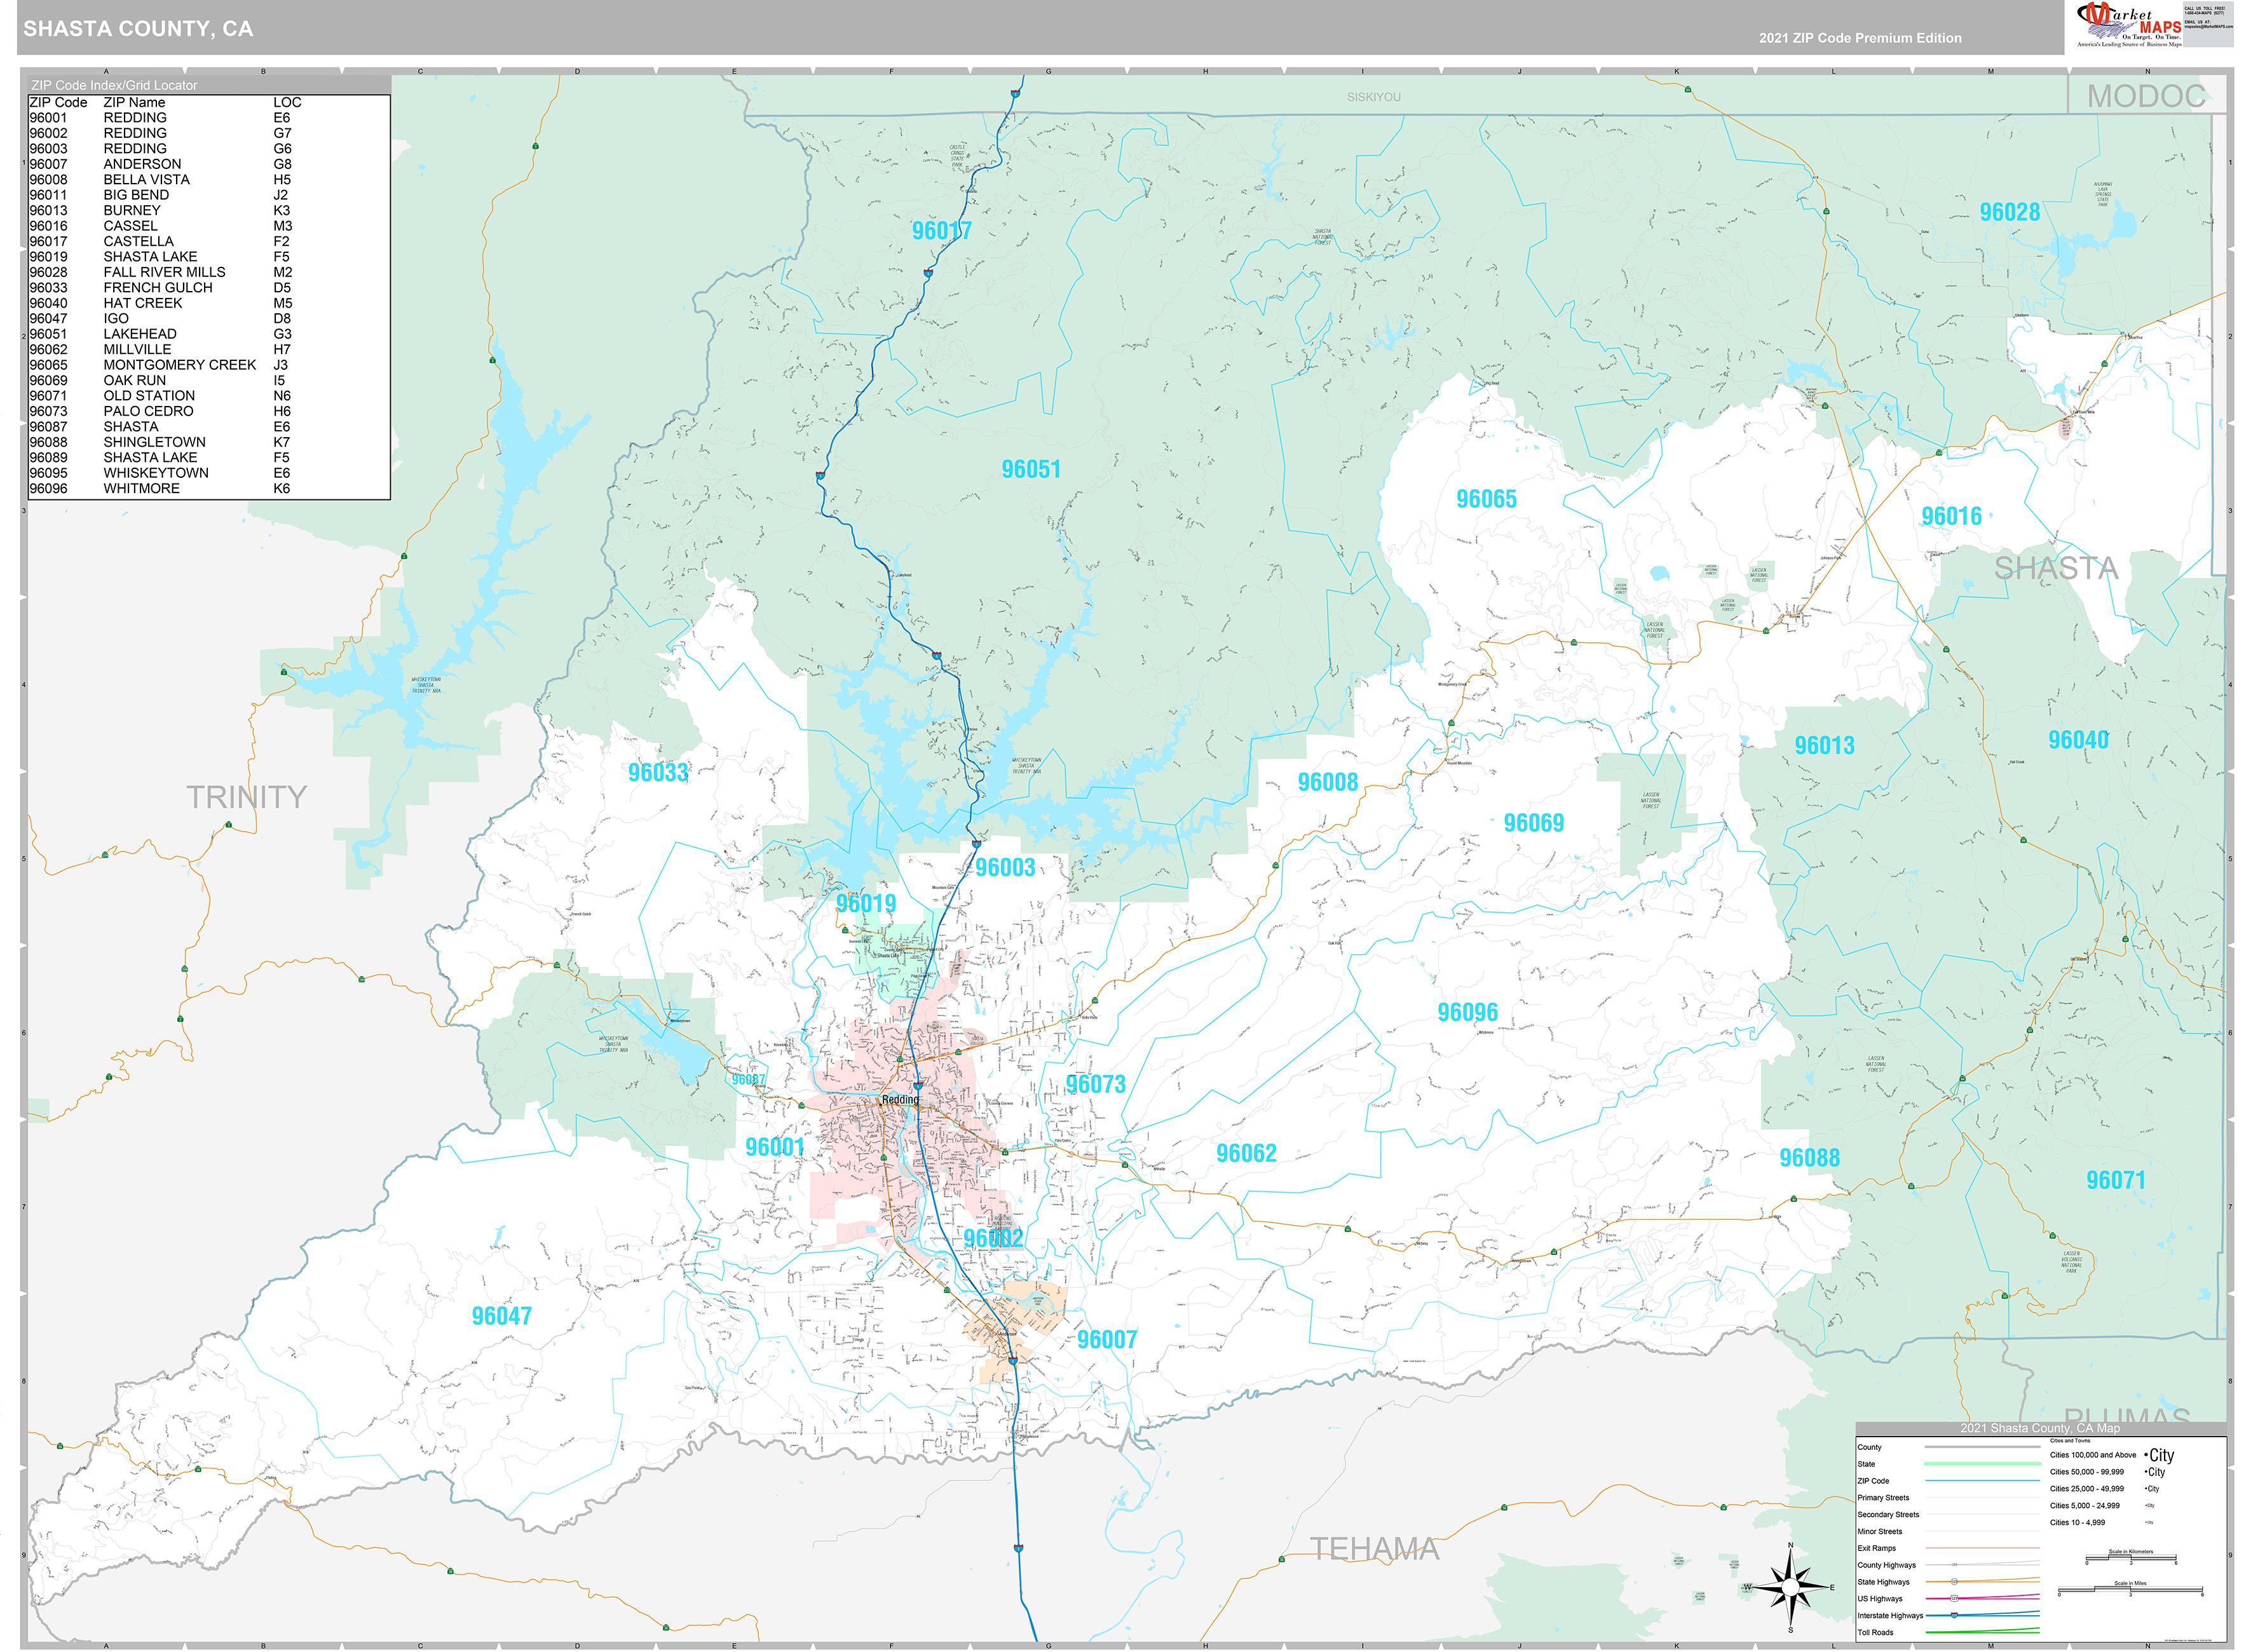Click the FRENCH GULCH index row

tap(165, 288)
